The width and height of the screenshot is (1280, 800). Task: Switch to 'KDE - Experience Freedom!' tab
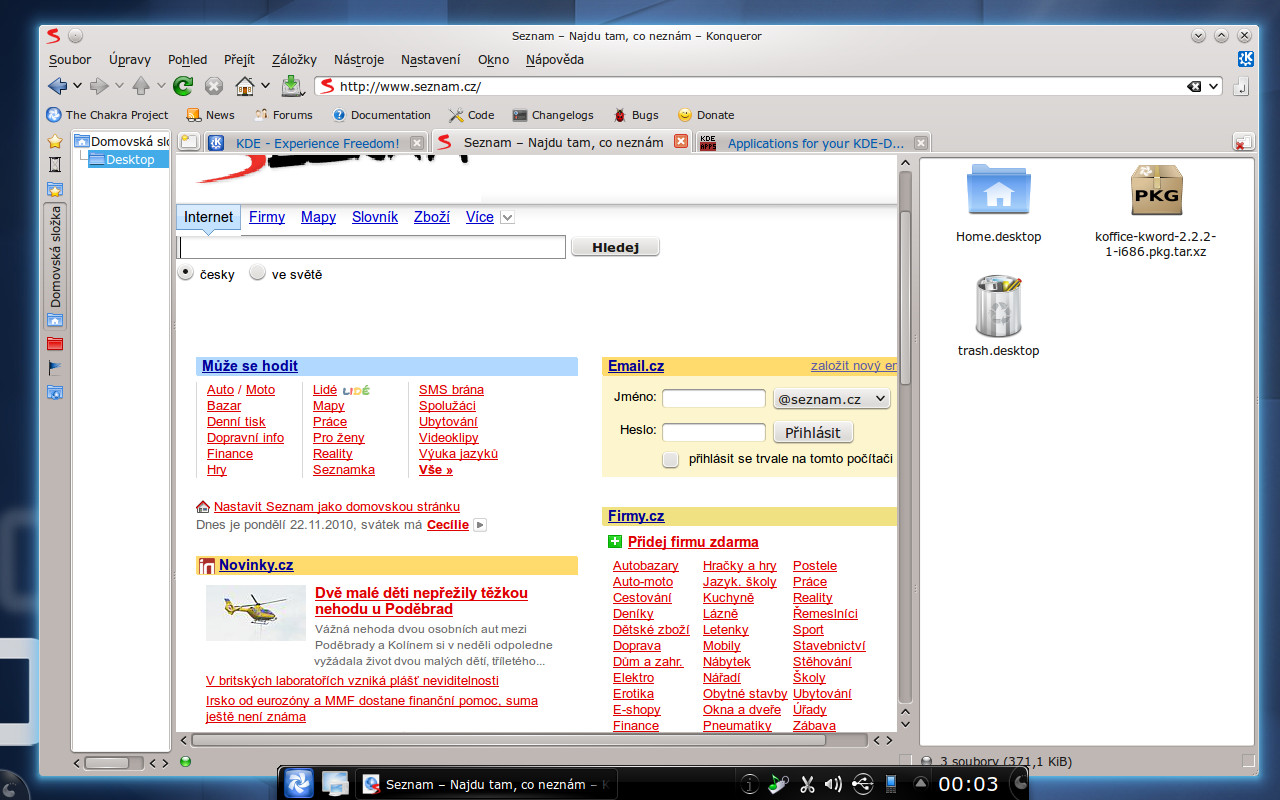coord(316,143)
